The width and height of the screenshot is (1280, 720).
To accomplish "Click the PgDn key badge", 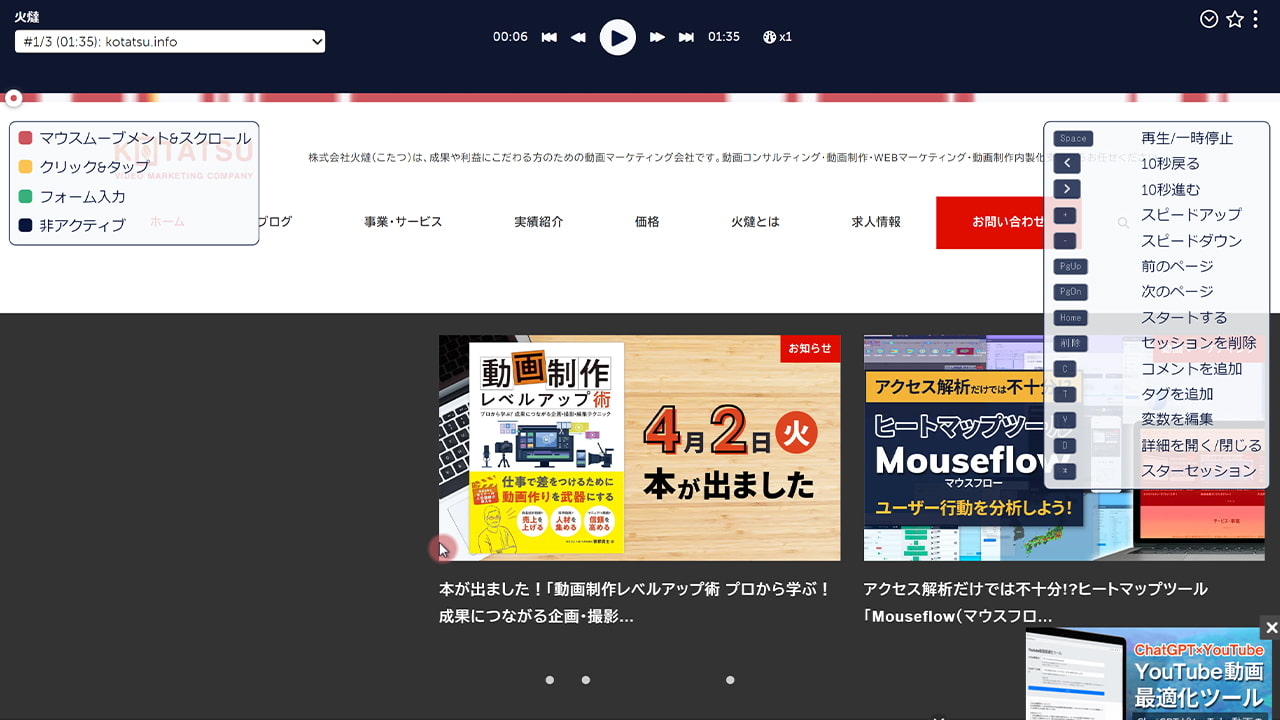I will click(1070, 292).
